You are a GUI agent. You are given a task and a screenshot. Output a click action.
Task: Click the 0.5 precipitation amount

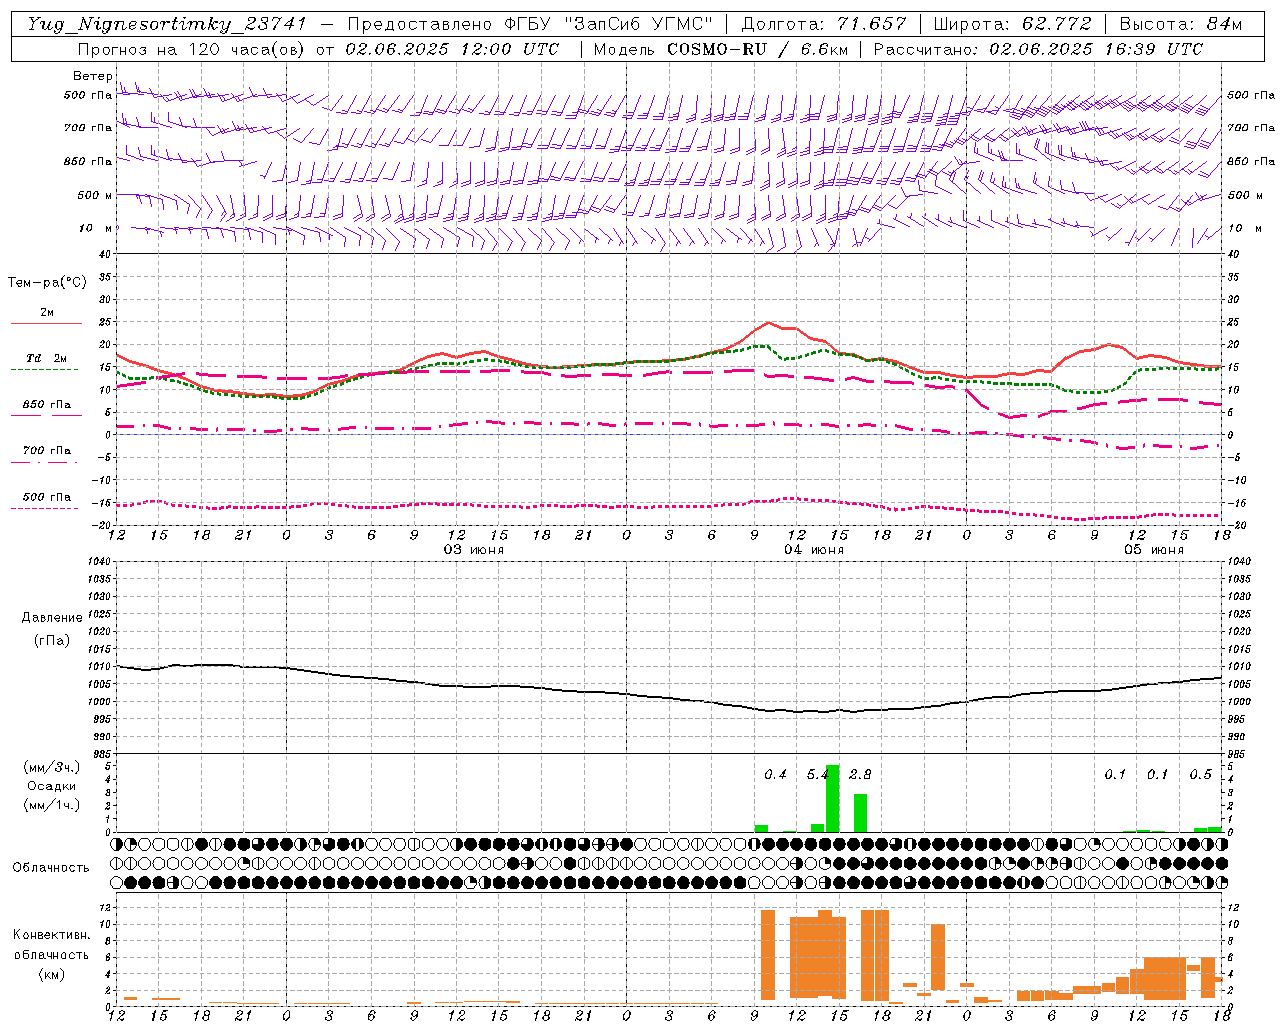[1200, 775]
